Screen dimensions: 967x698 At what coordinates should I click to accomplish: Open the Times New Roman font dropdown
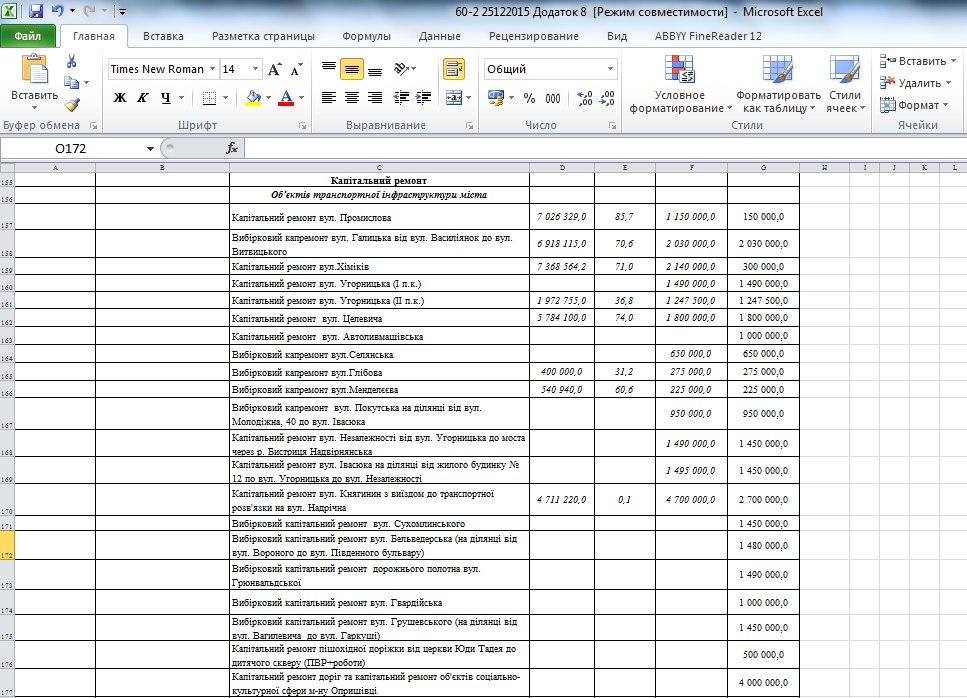212,69
